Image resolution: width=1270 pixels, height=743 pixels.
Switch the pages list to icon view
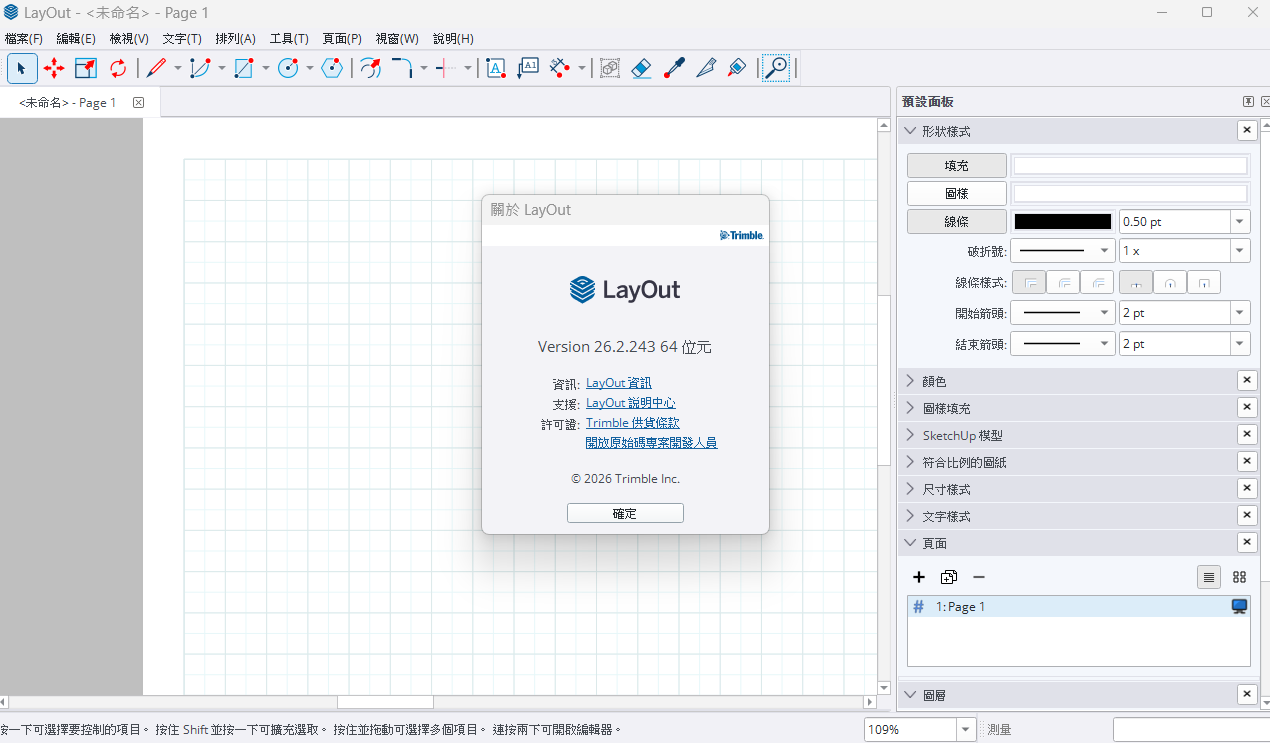pyautogui.click(x=1239, y=577)
